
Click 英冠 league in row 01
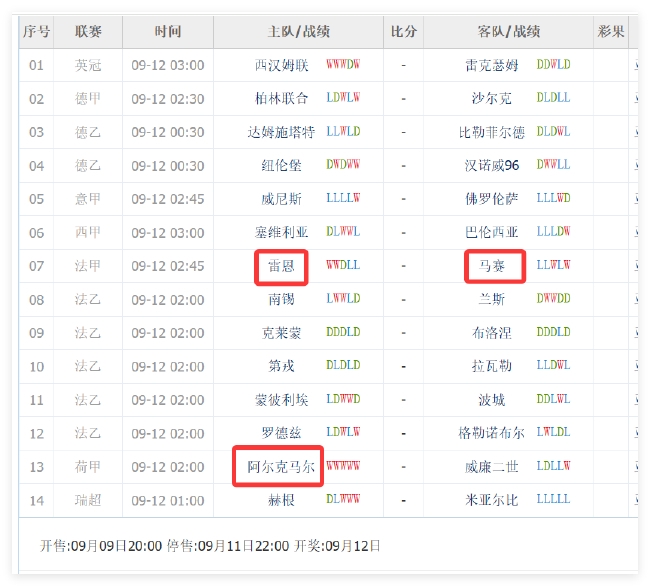coord(88,65)
